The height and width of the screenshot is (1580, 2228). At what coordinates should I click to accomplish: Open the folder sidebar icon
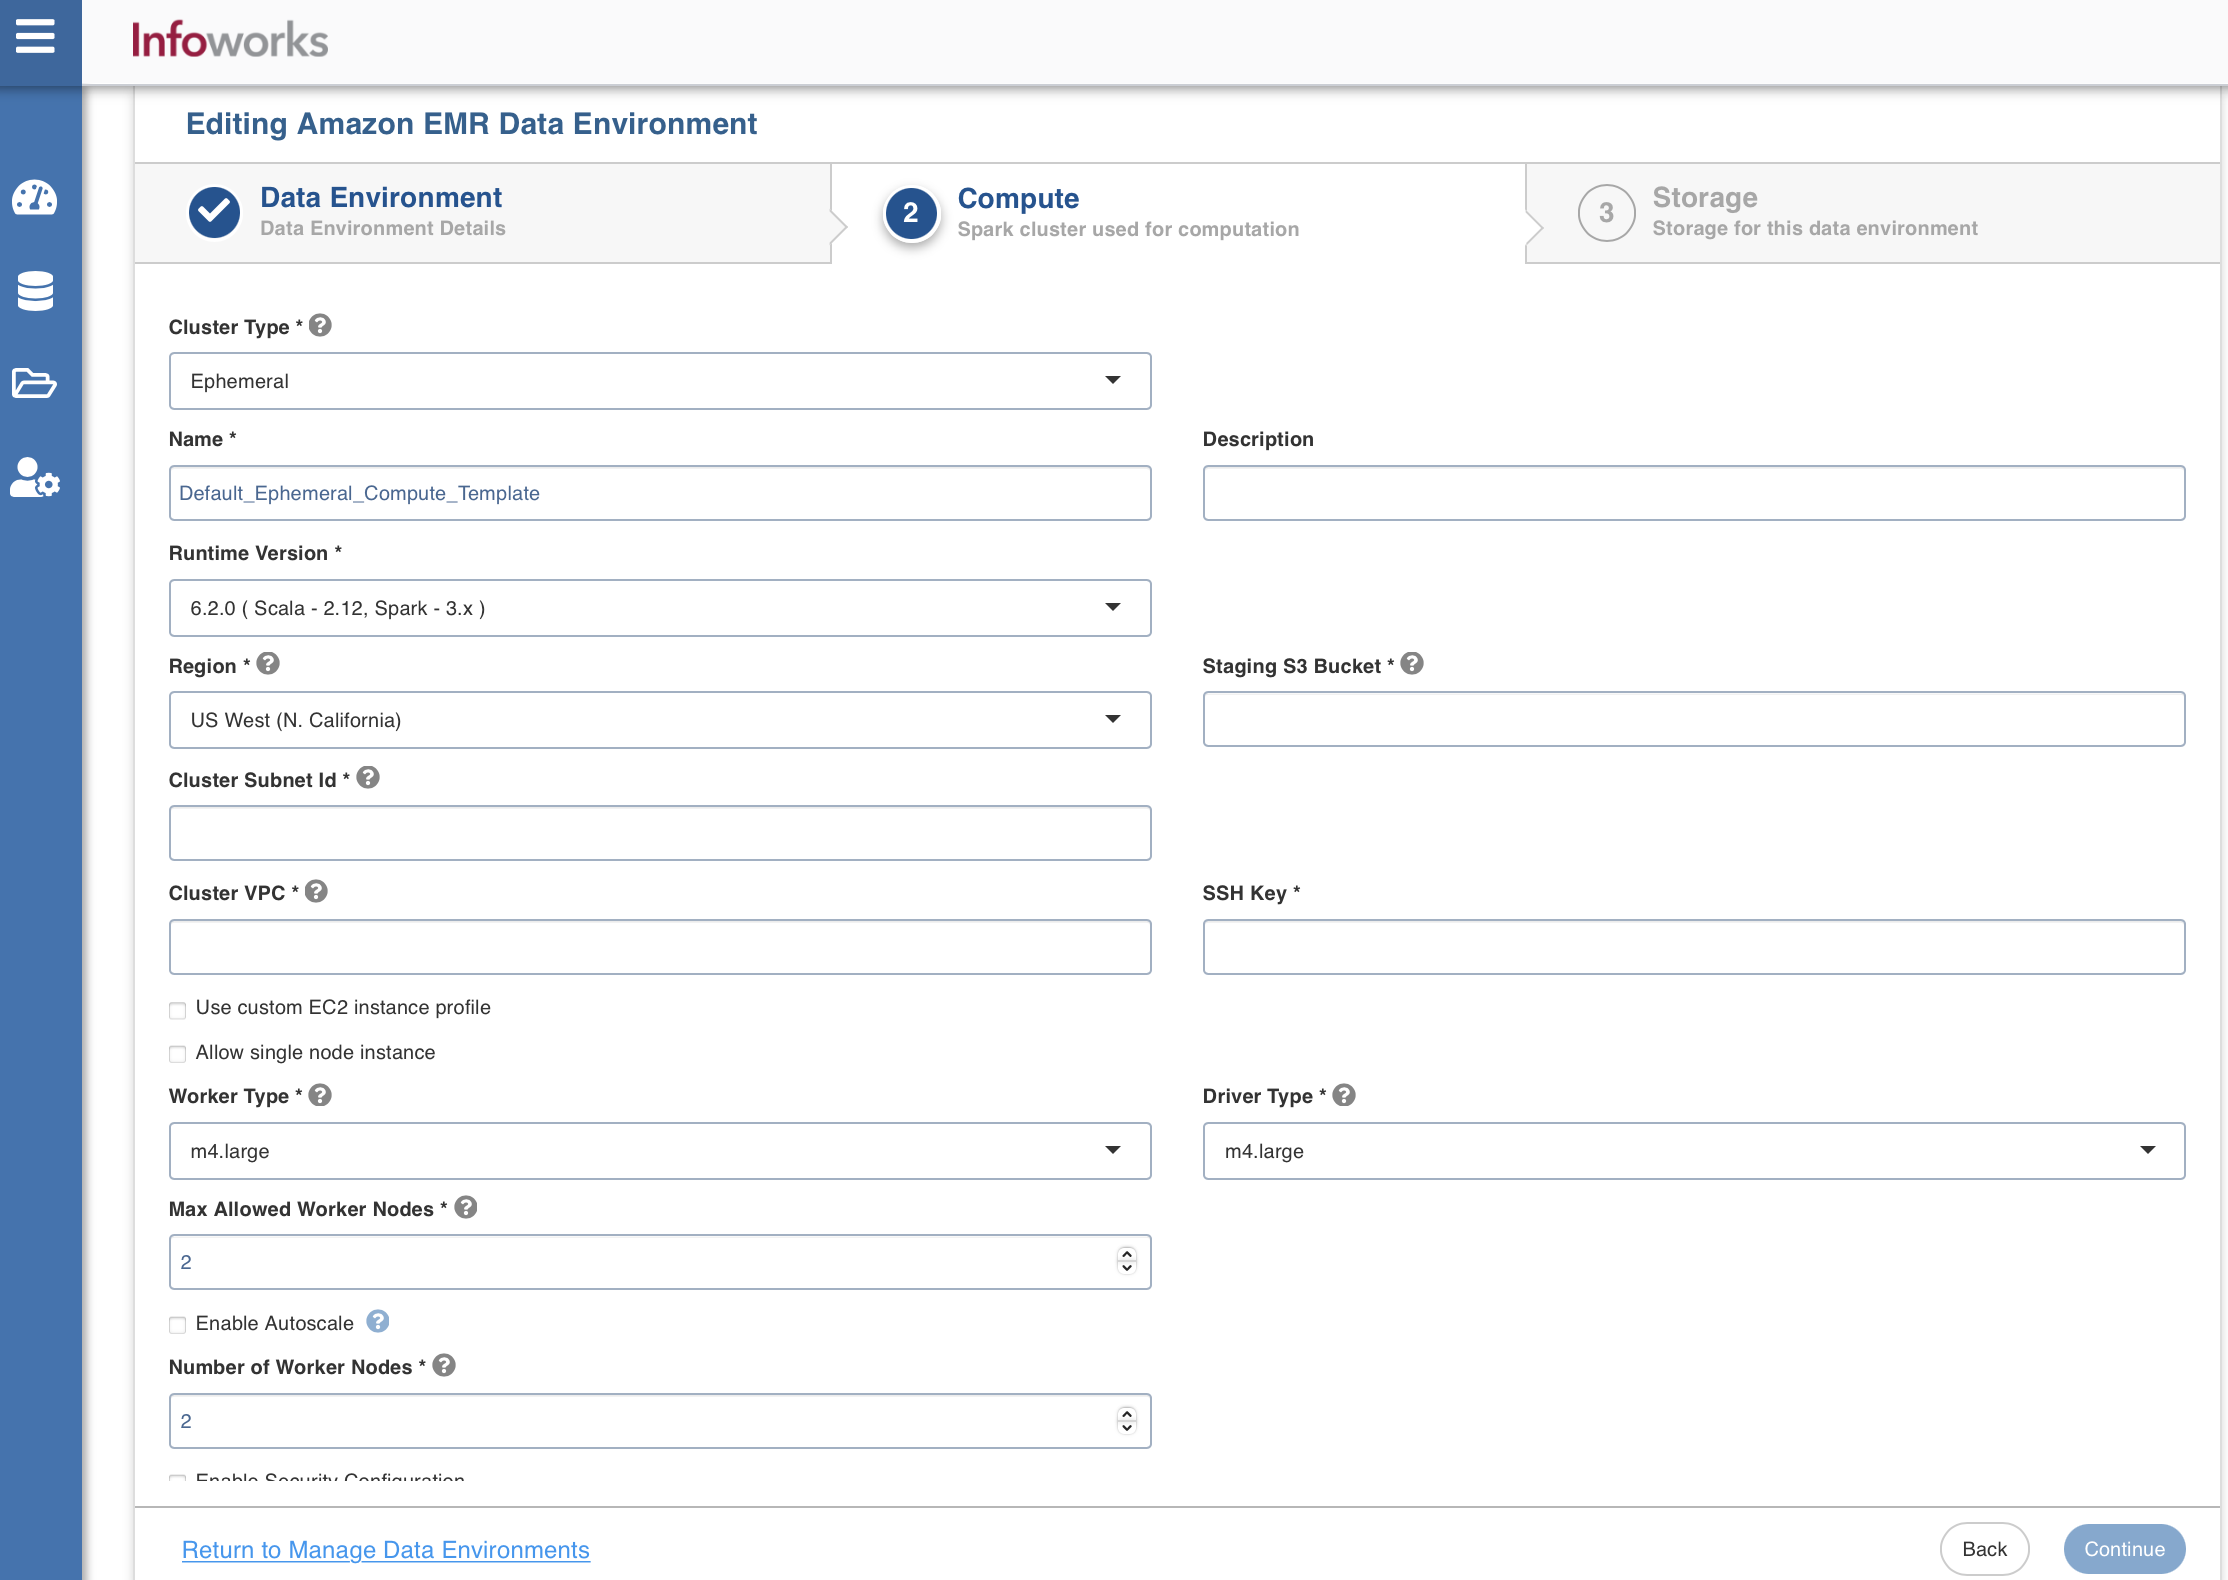pyautogui.click(x=35, y=383)
